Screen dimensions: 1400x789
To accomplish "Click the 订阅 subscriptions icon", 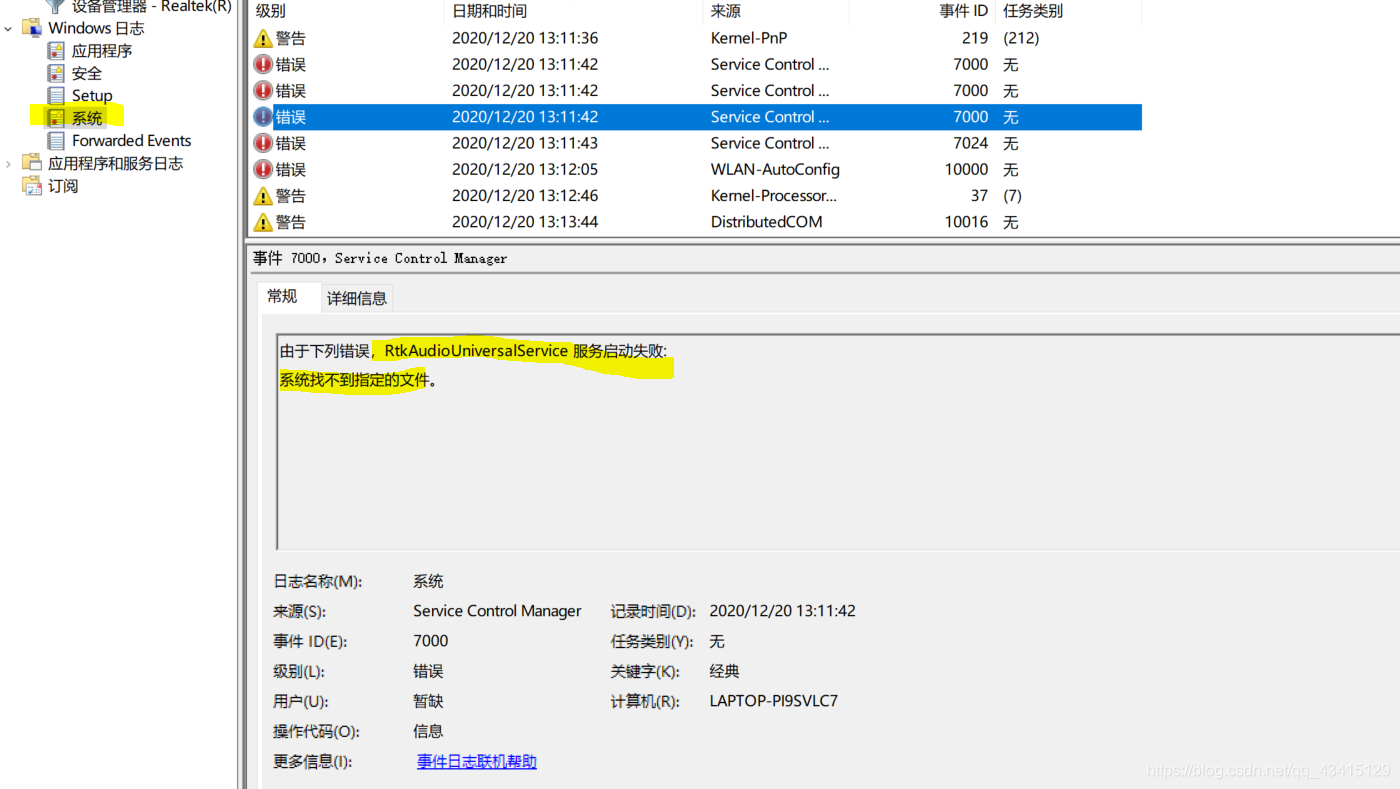I will [32, 185].
